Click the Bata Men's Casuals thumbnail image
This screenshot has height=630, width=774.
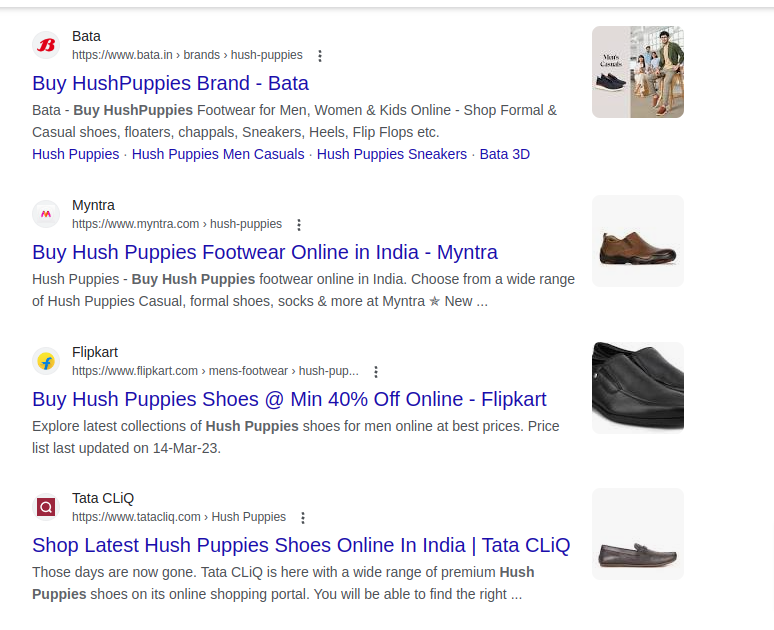coord(638,72)
